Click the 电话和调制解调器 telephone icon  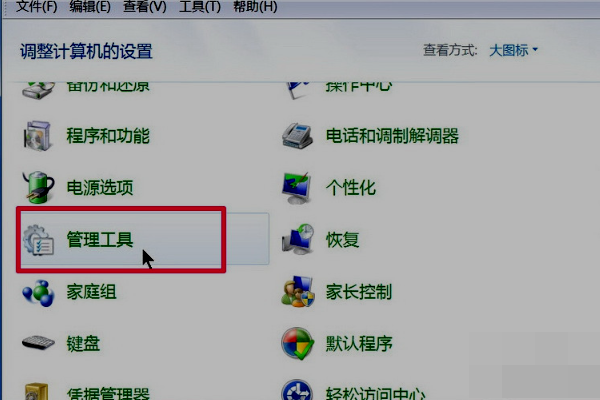pos(297,136)
